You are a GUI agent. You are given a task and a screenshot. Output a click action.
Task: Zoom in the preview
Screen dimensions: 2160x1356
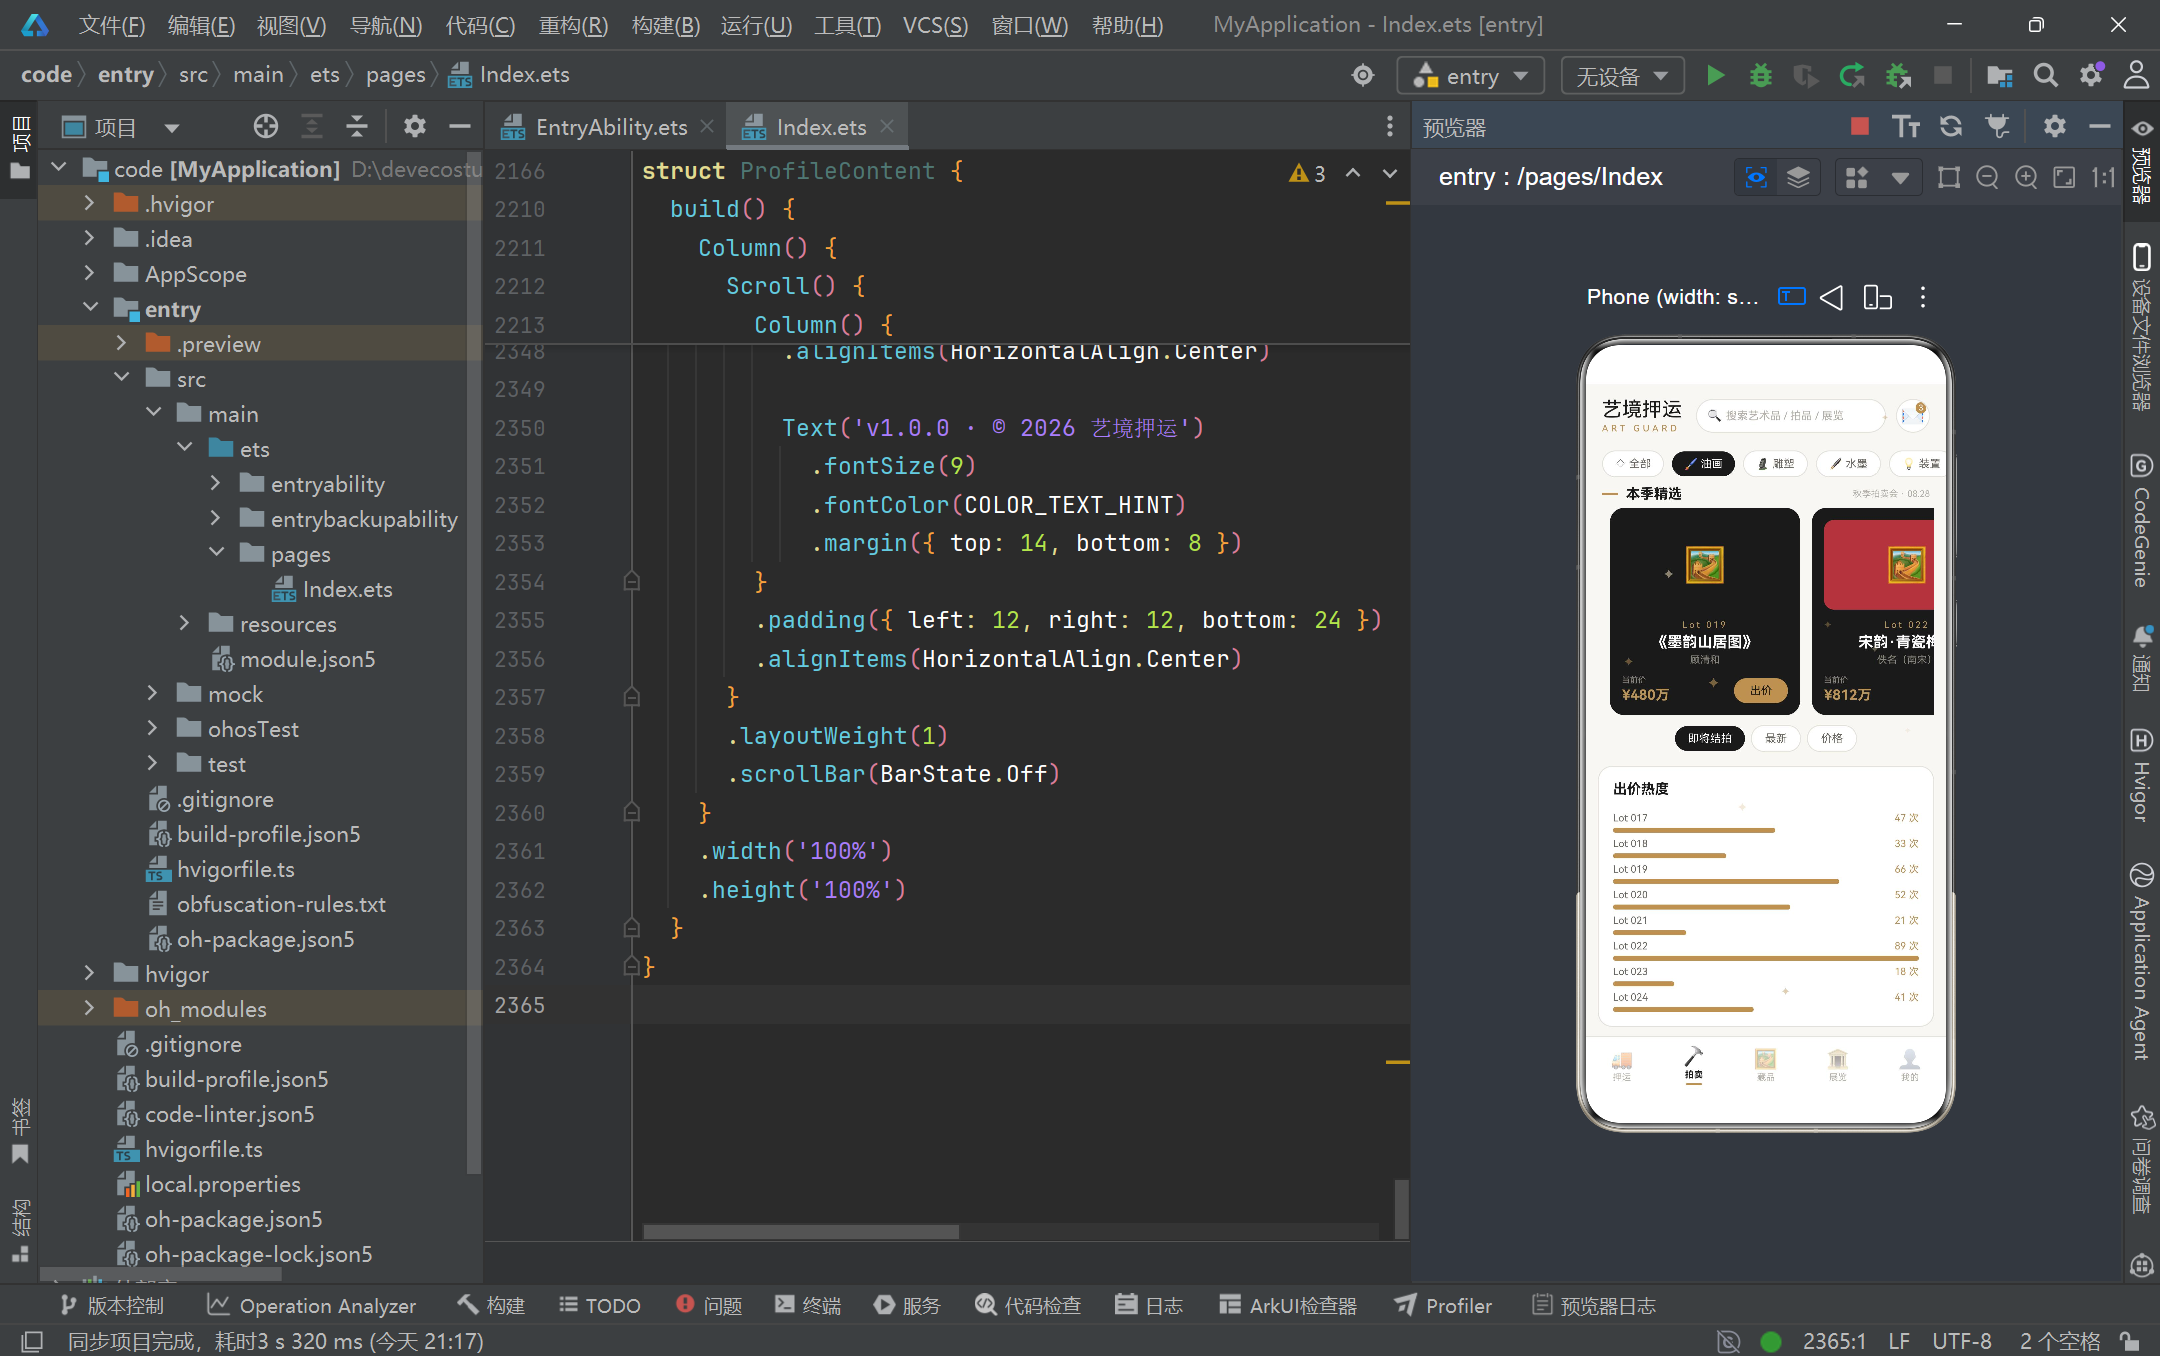click(2026, 178)
